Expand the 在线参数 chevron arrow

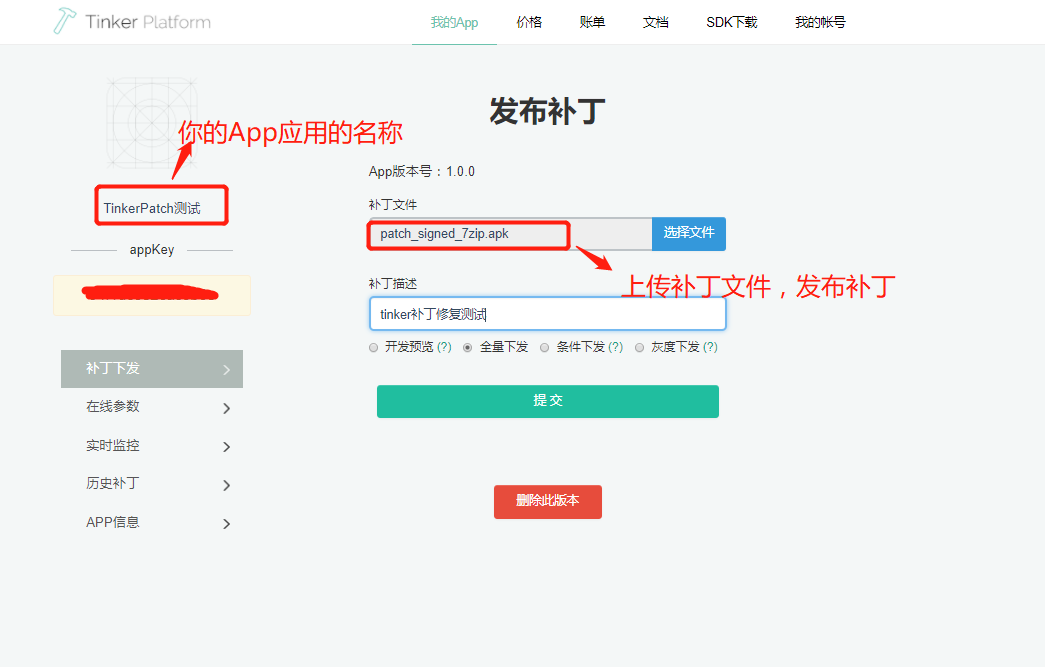click(227, 408)
